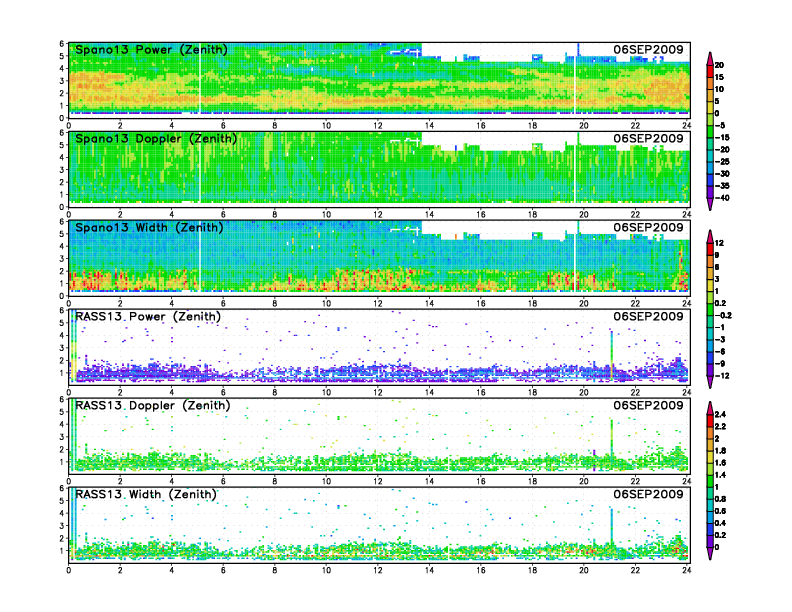This screenshot has height=612, width=792.
Task: Click the red top arrow of the first colorbar
Action: (711, 55)
